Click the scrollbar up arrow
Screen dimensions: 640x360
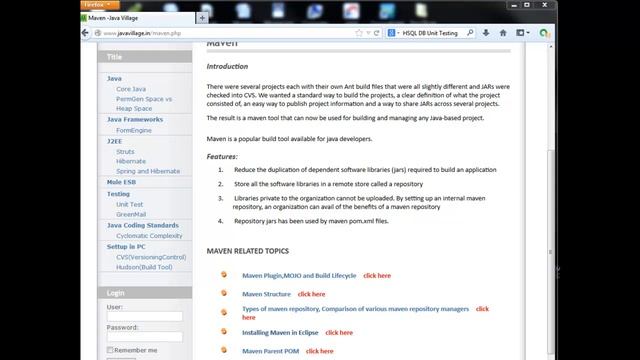click(551, 47)
